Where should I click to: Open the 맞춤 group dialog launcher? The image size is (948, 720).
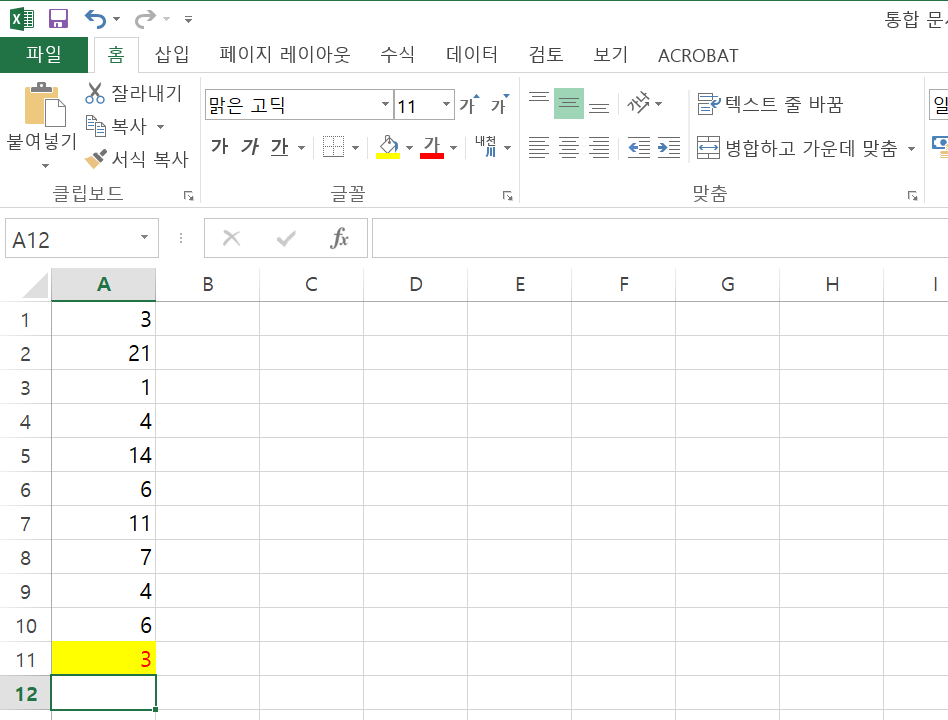pos(912,195)
